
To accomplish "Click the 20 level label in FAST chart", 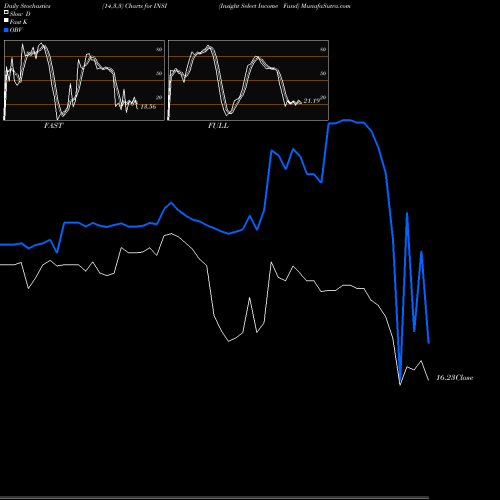I will pos(159,97).
